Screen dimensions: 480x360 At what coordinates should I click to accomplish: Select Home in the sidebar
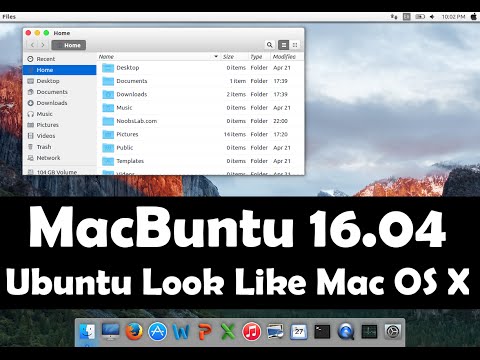(59, 70)
